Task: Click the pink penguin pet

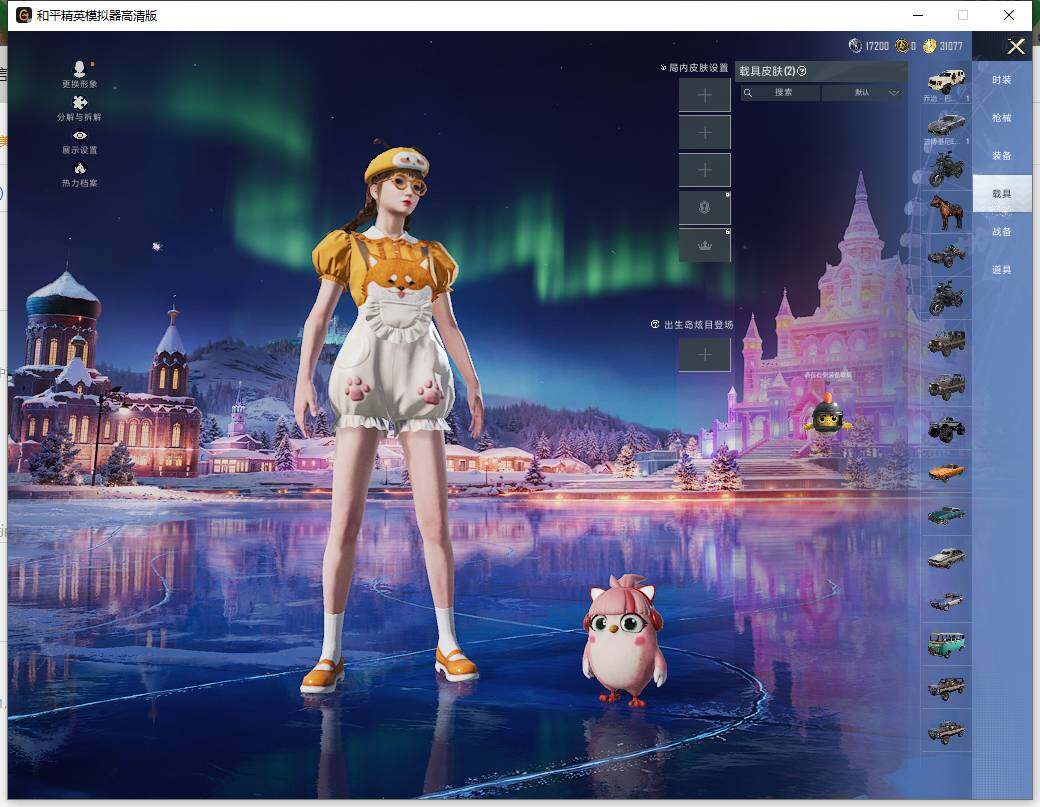Action: (x=623, y=640)
